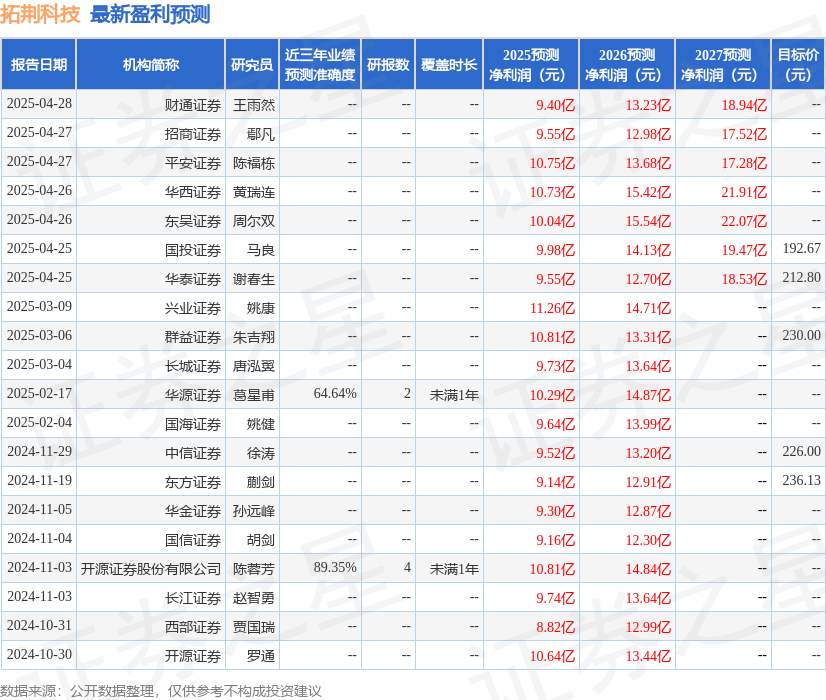Screen dimensions: 826x700
Task: Select the 报告日期 column header
Action: click(39, 64)
